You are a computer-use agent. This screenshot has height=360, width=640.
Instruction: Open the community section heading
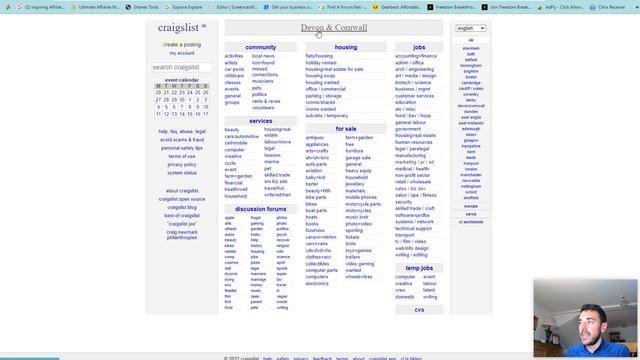coord(260,47)
